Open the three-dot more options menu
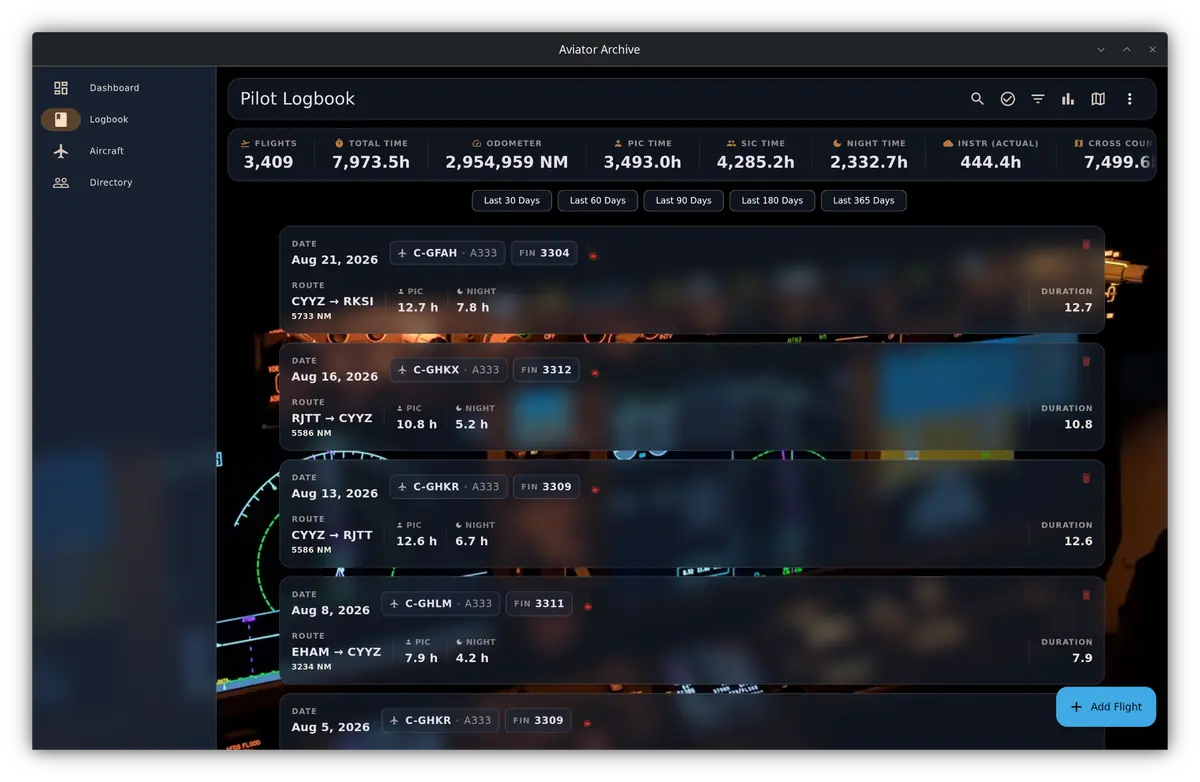This screenshot has height=782, width=1200. tap(1130, 99)
